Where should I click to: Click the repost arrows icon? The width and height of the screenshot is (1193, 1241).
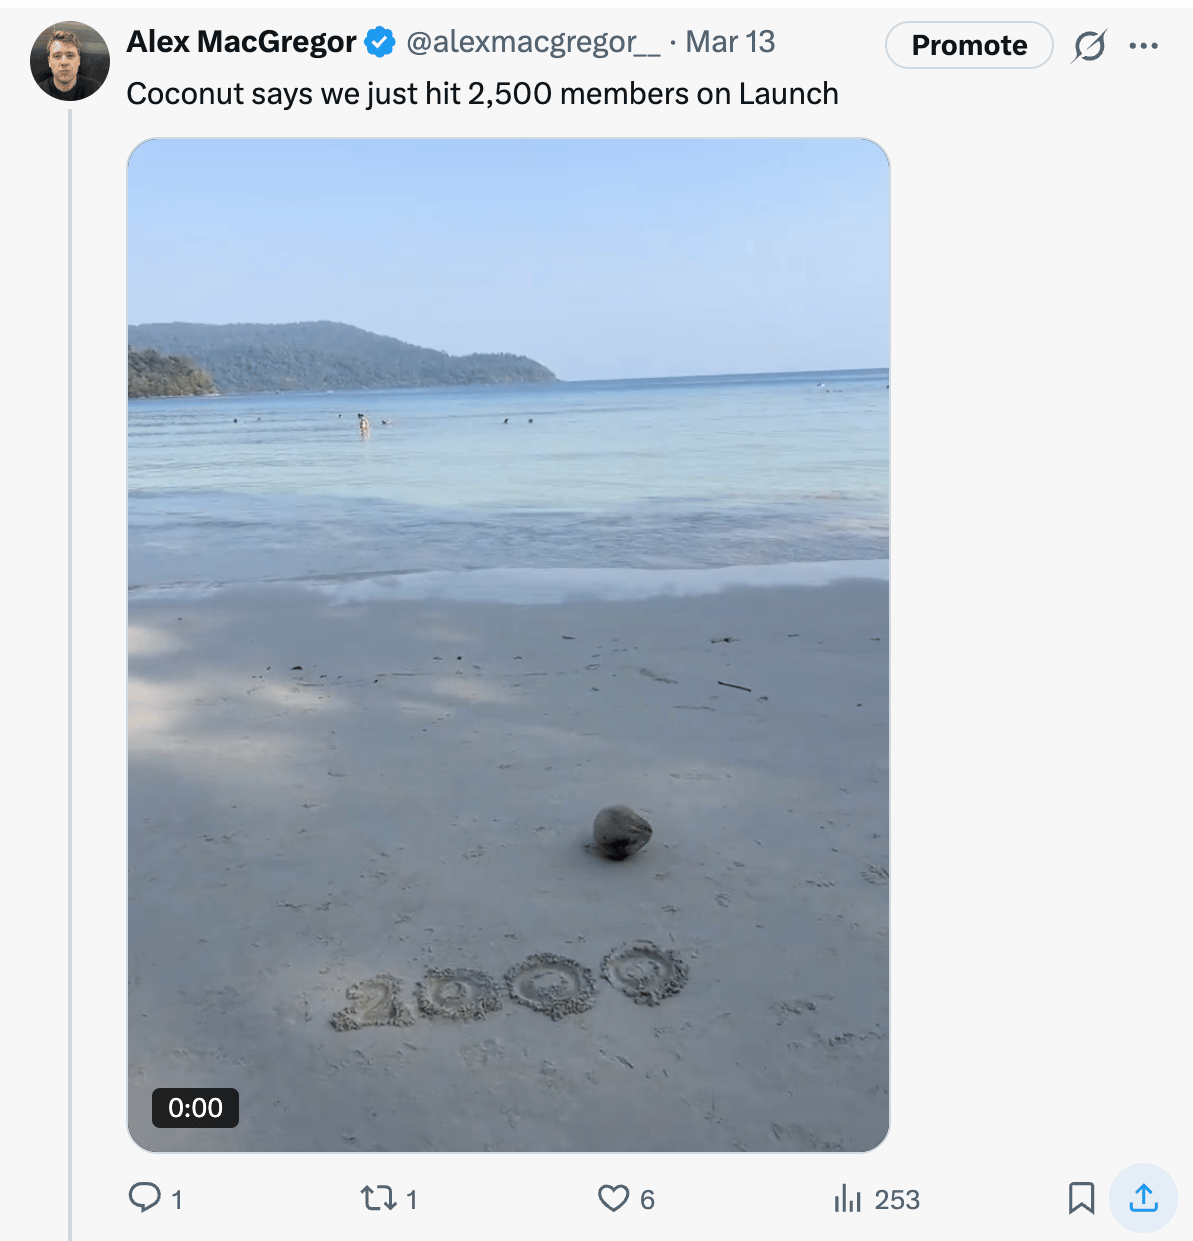378,1197
